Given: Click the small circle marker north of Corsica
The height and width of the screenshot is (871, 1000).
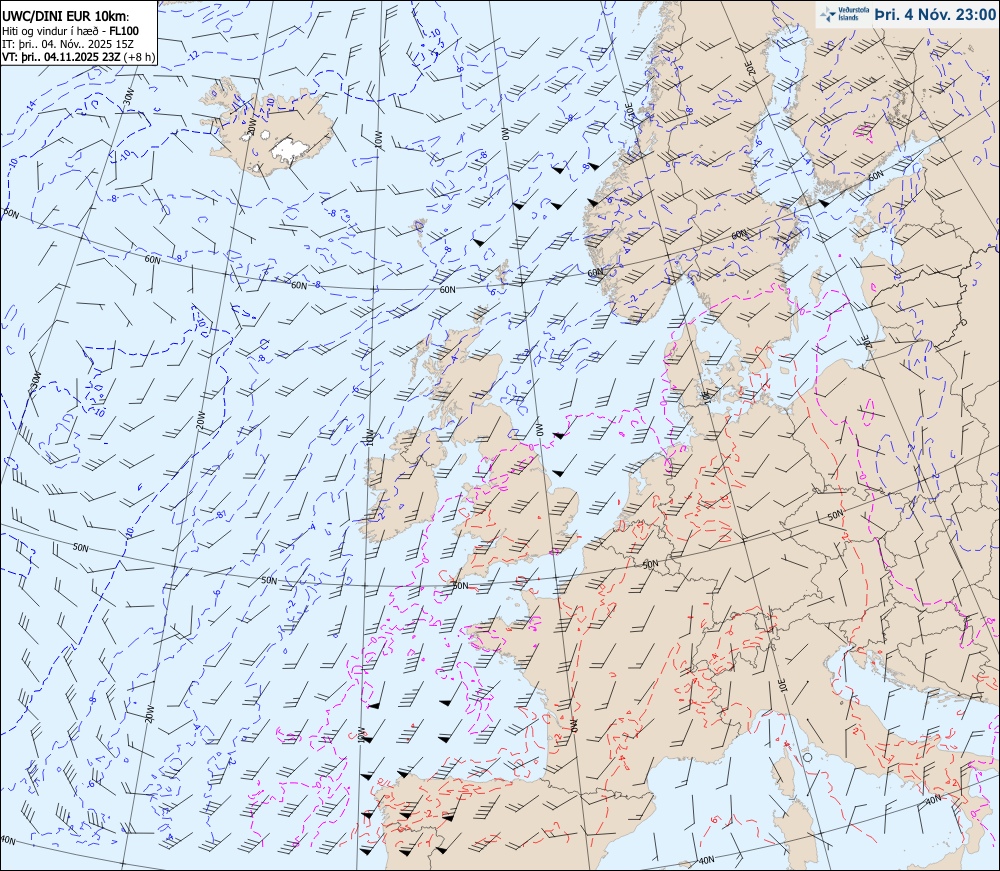Looking at the screenshot, I should click(807, 757).
